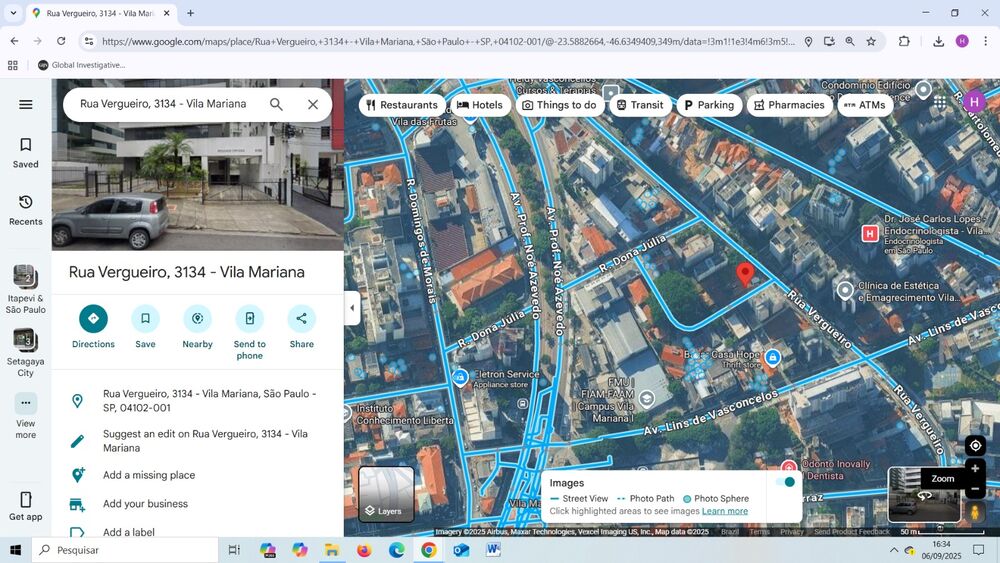Image resolution: width=1000 pixels, height=563 pixels.
Task: Click Add a missing place
Action: [x=198, y=475]
